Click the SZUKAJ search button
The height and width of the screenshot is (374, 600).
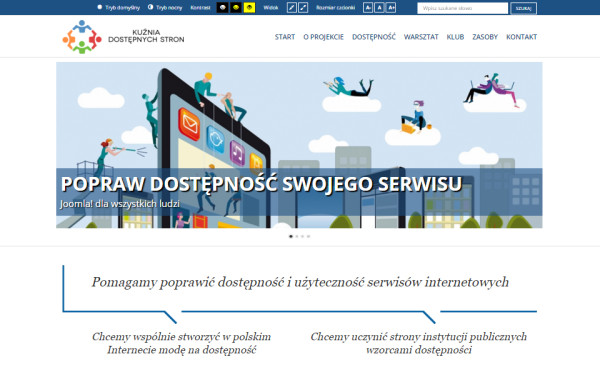pyautogui.click(x=523, y=8)
